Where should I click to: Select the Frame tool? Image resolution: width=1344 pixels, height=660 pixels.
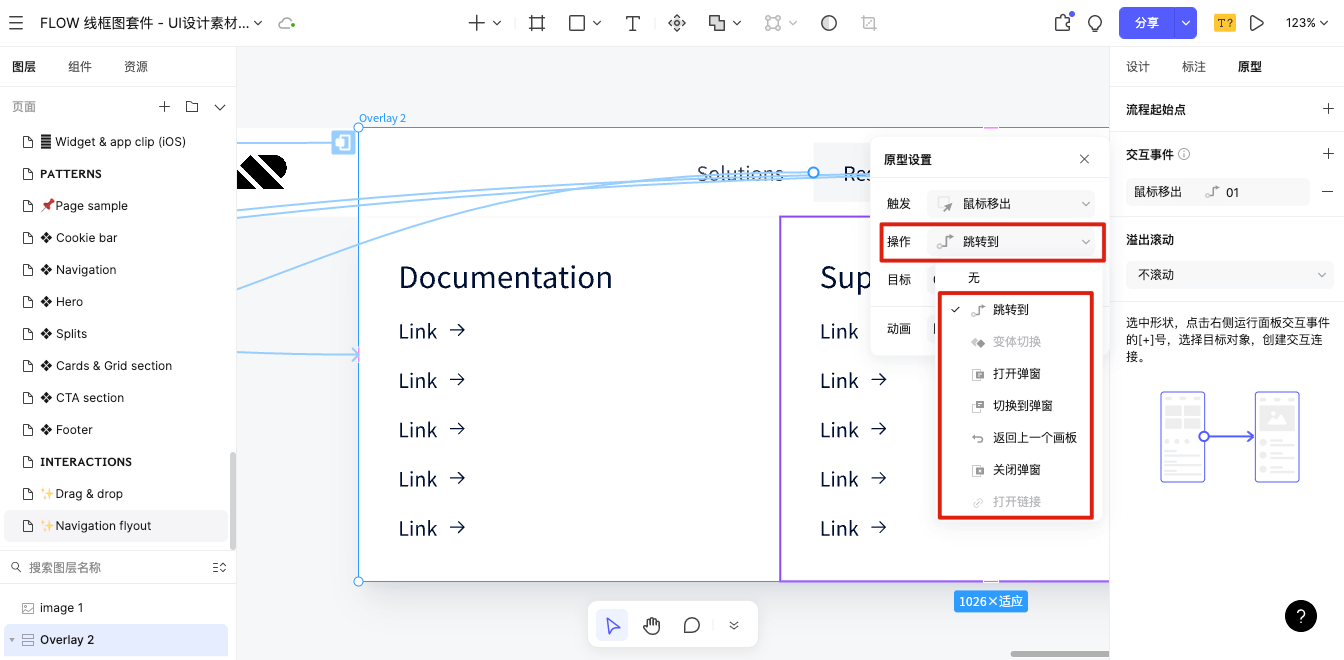537,23
